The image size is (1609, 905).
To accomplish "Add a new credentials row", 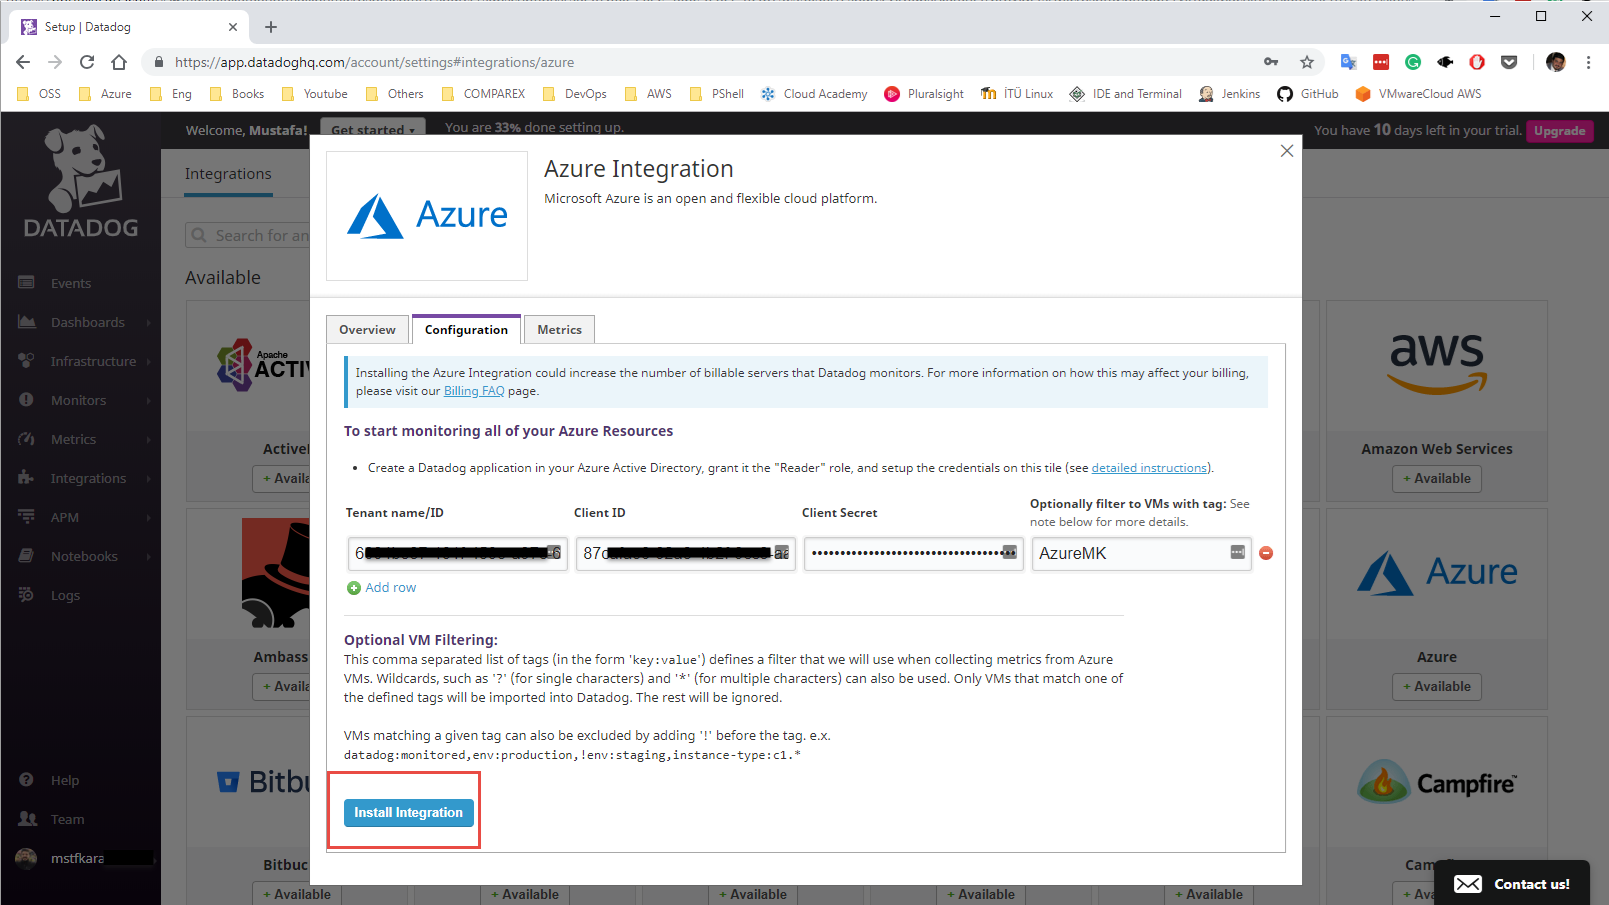I will 381,588.
